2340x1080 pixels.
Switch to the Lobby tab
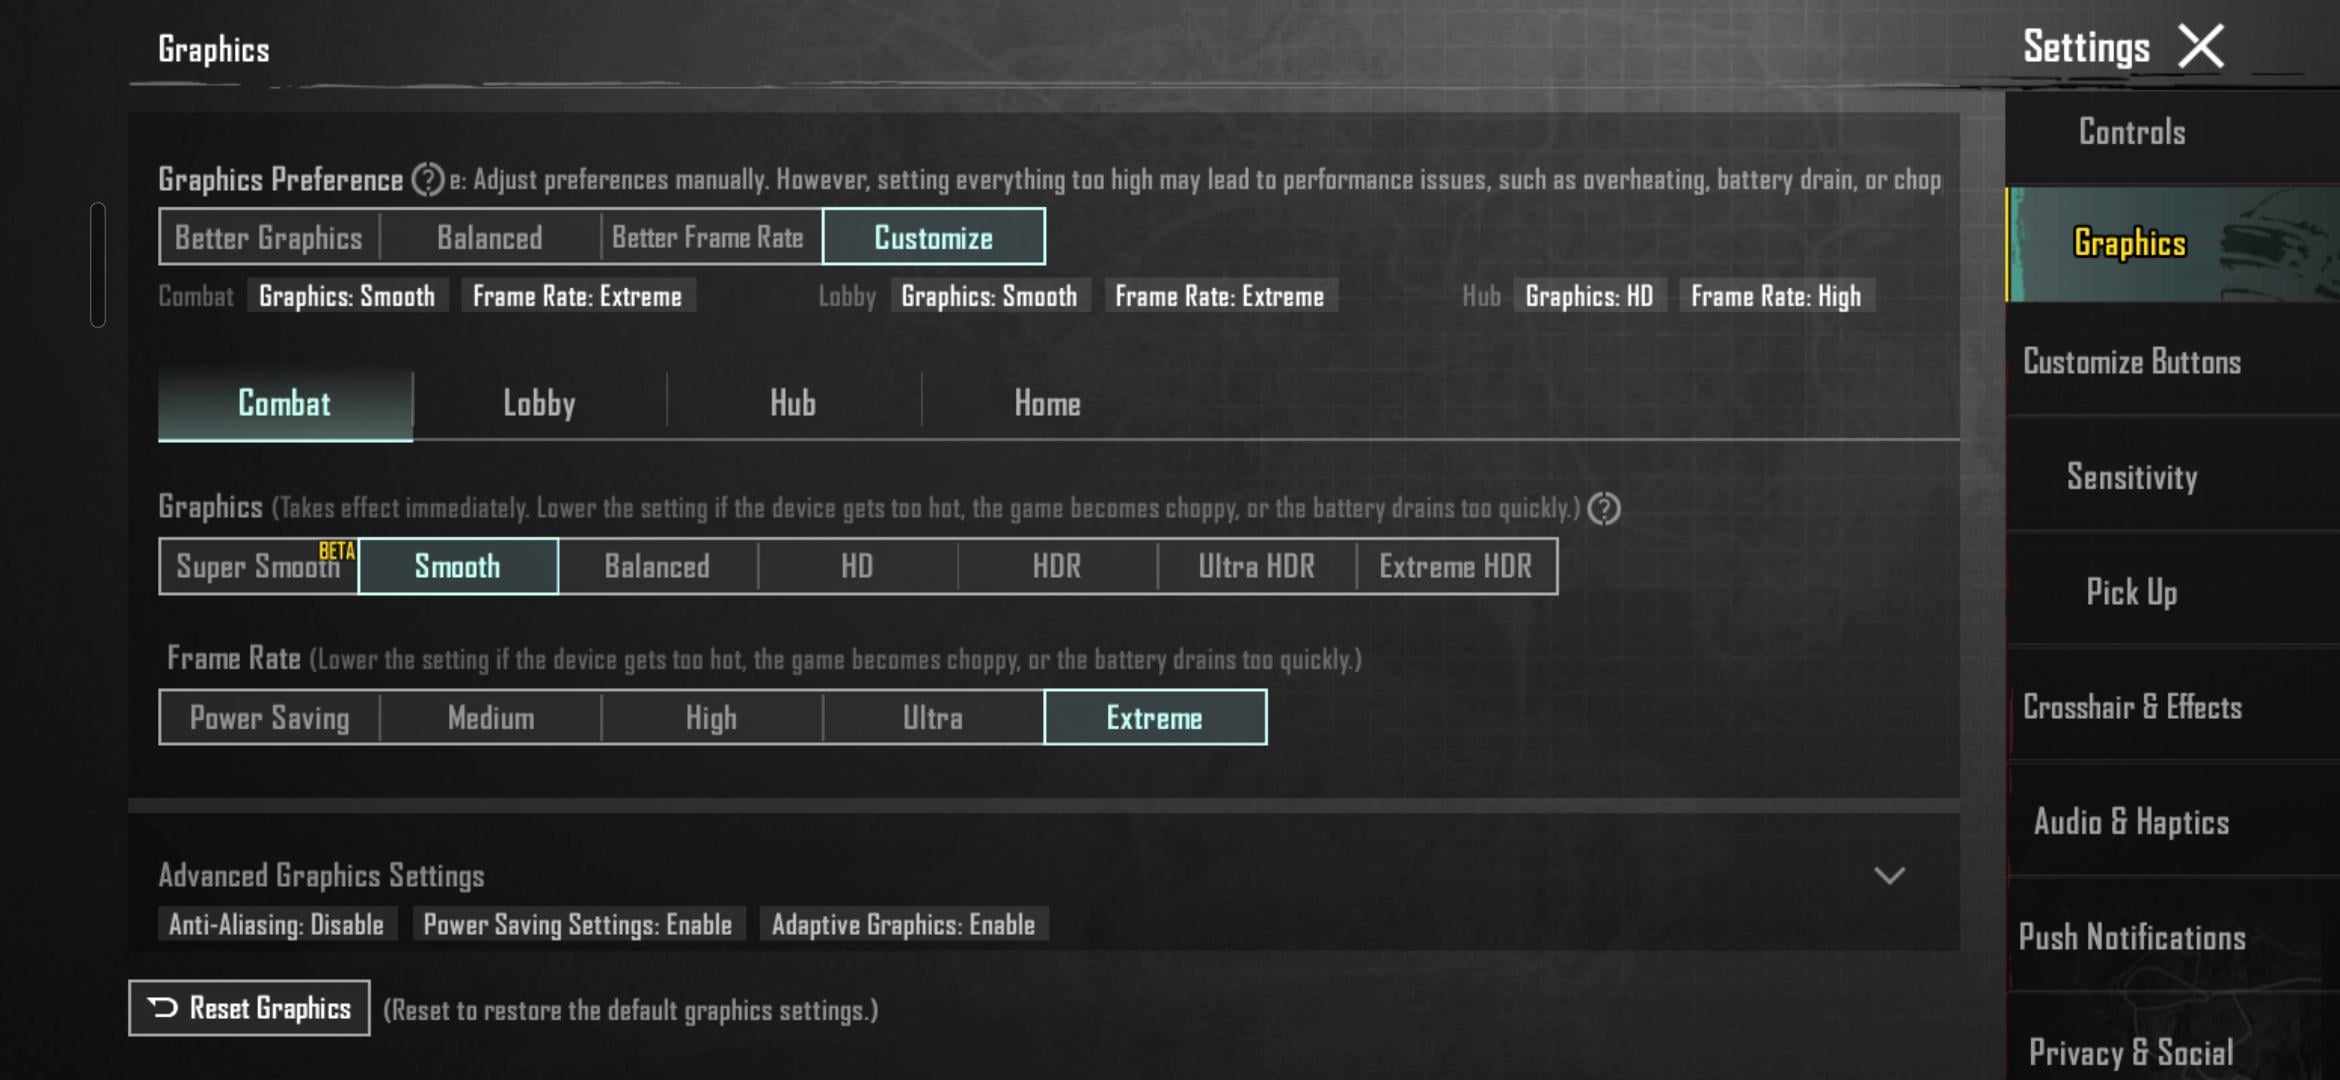tap(539, 404)
